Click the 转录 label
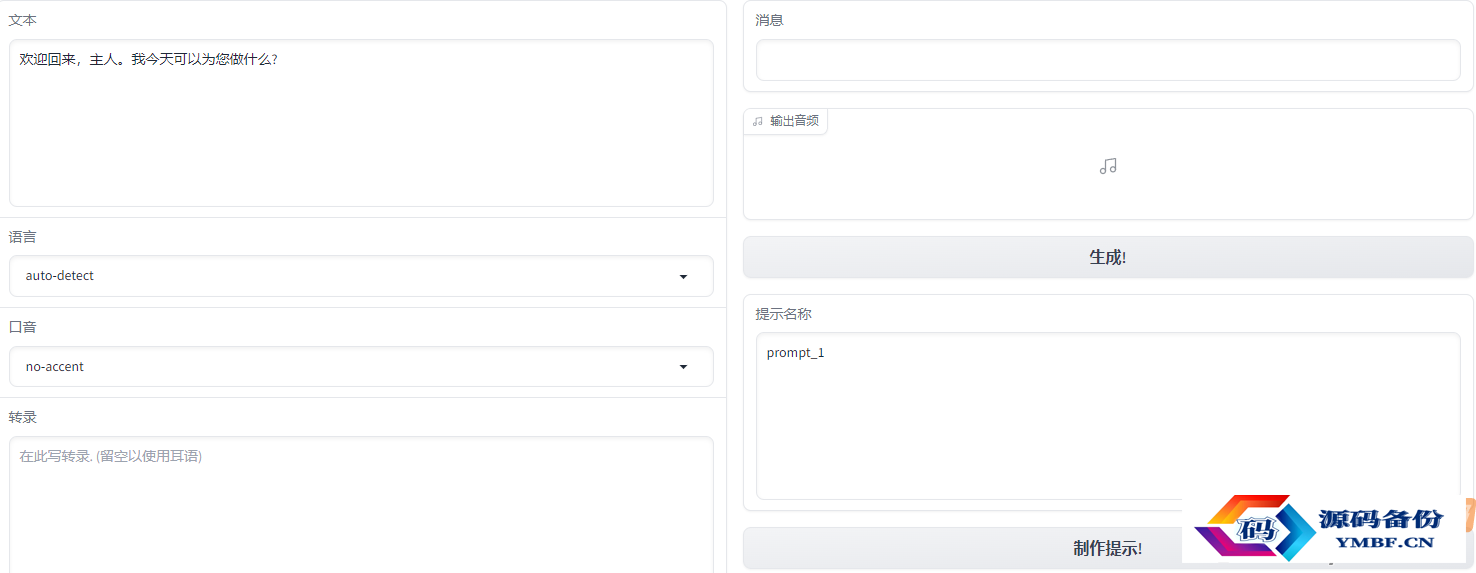 coord(23,417)
